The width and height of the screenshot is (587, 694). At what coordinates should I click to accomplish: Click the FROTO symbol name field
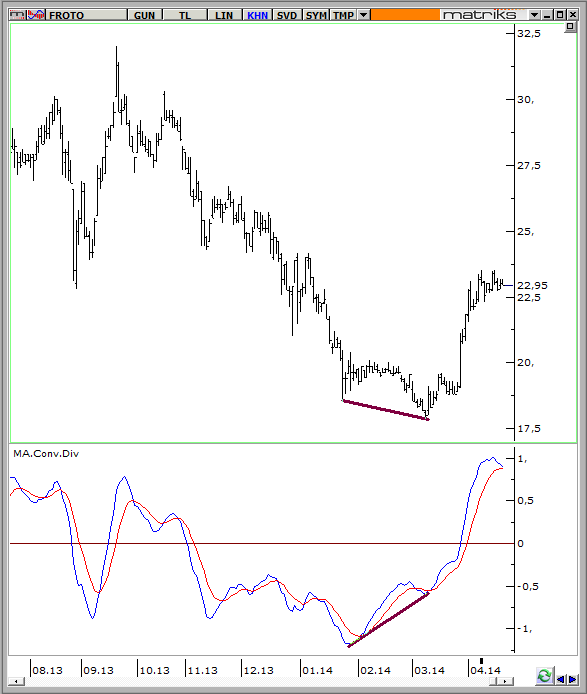pyautogui.click(x=86, y=15)
